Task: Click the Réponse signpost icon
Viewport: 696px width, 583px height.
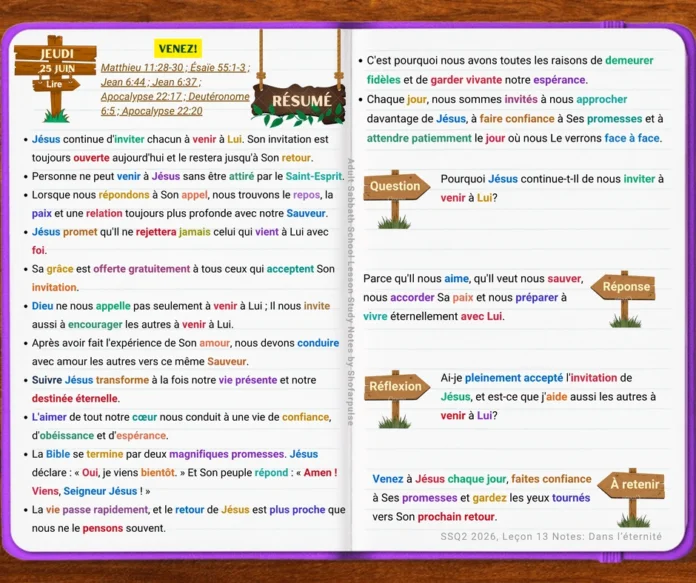Action: point(624,299)
